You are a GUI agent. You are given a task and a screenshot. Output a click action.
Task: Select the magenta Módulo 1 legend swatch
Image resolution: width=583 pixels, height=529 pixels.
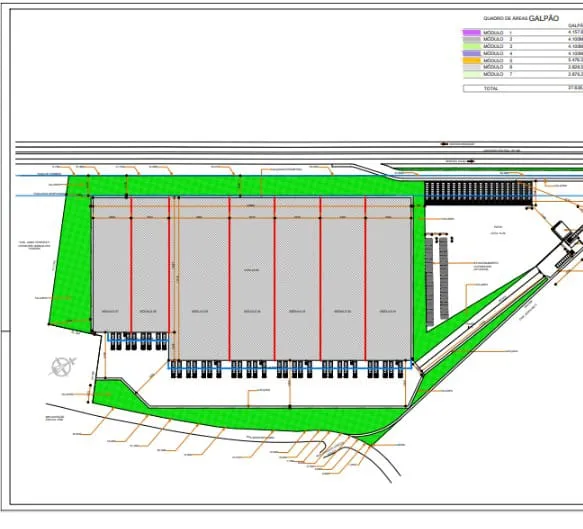472,33
